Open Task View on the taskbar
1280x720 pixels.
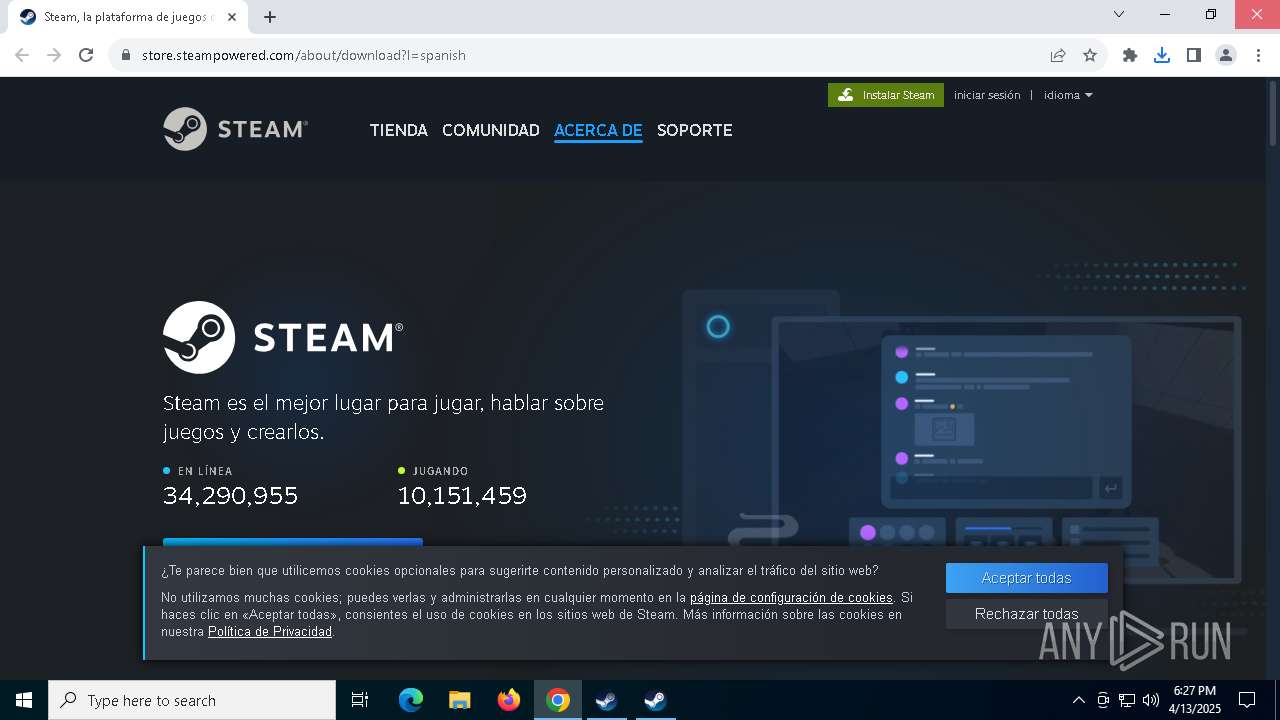pos(360,700)
